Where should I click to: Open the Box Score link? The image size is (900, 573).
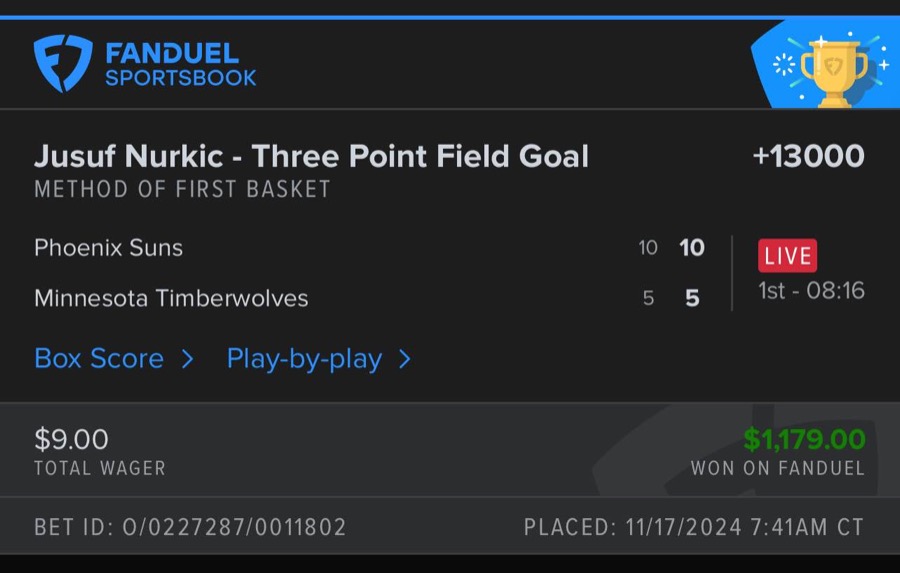tap(99, 359)
